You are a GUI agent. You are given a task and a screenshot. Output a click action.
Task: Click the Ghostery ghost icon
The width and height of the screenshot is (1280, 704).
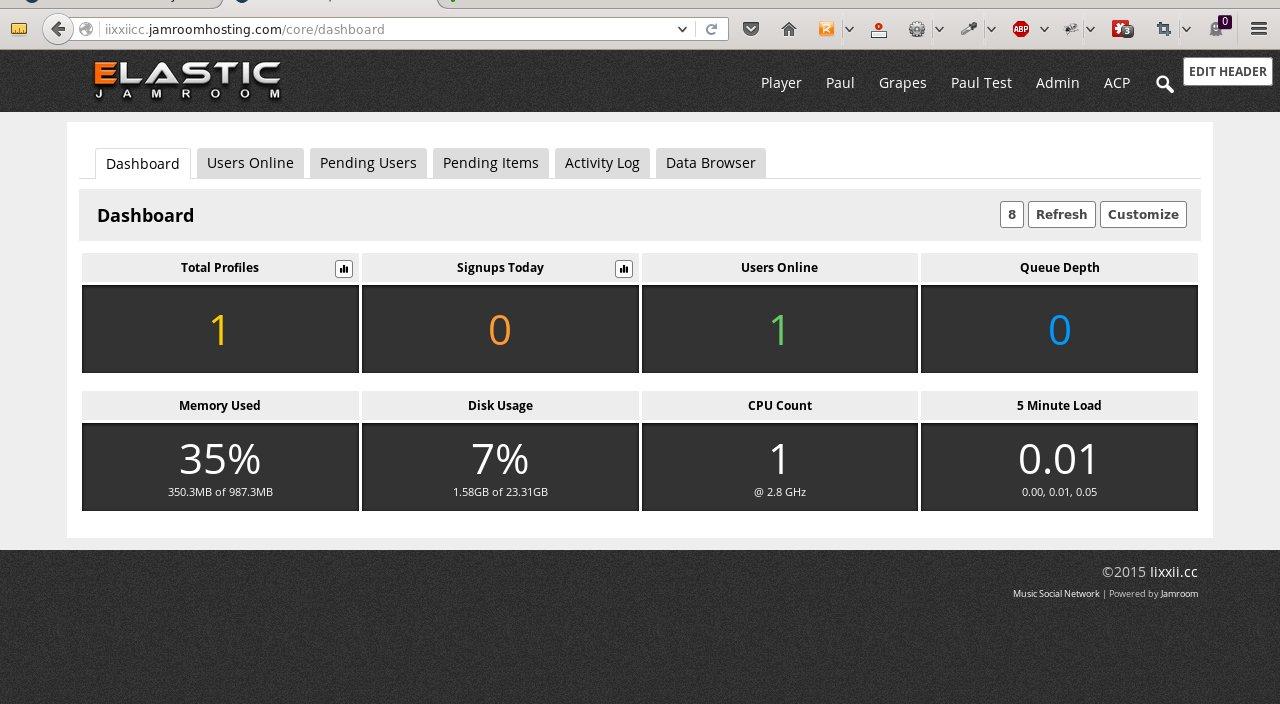pyautogui.click(x=1218, y=28)
